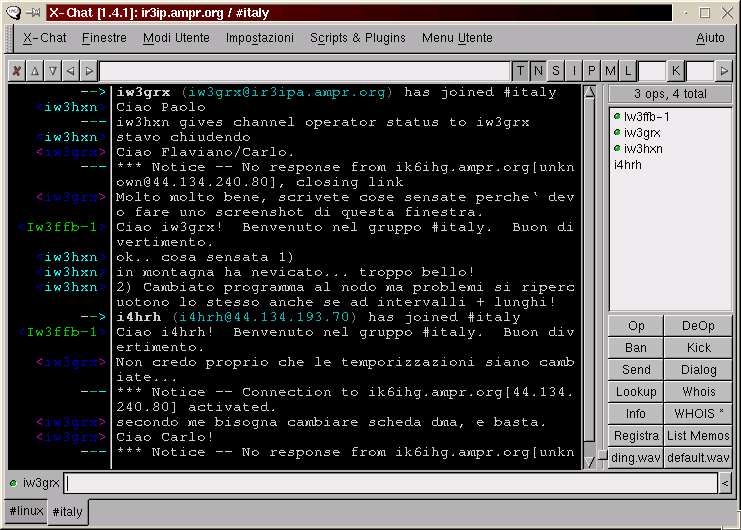Toggle the M channel mode button

pos(610,71)
